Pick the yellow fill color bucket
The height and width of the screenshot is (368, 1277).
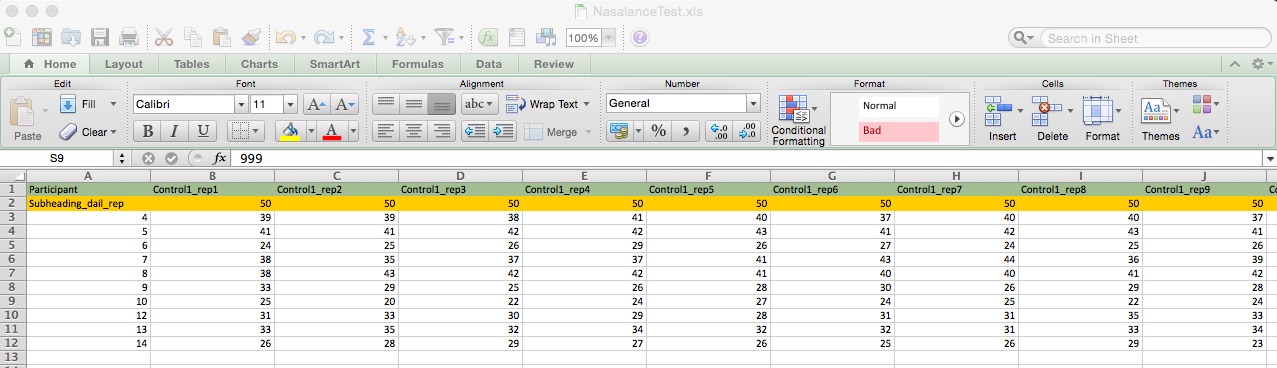coord(291,131)
